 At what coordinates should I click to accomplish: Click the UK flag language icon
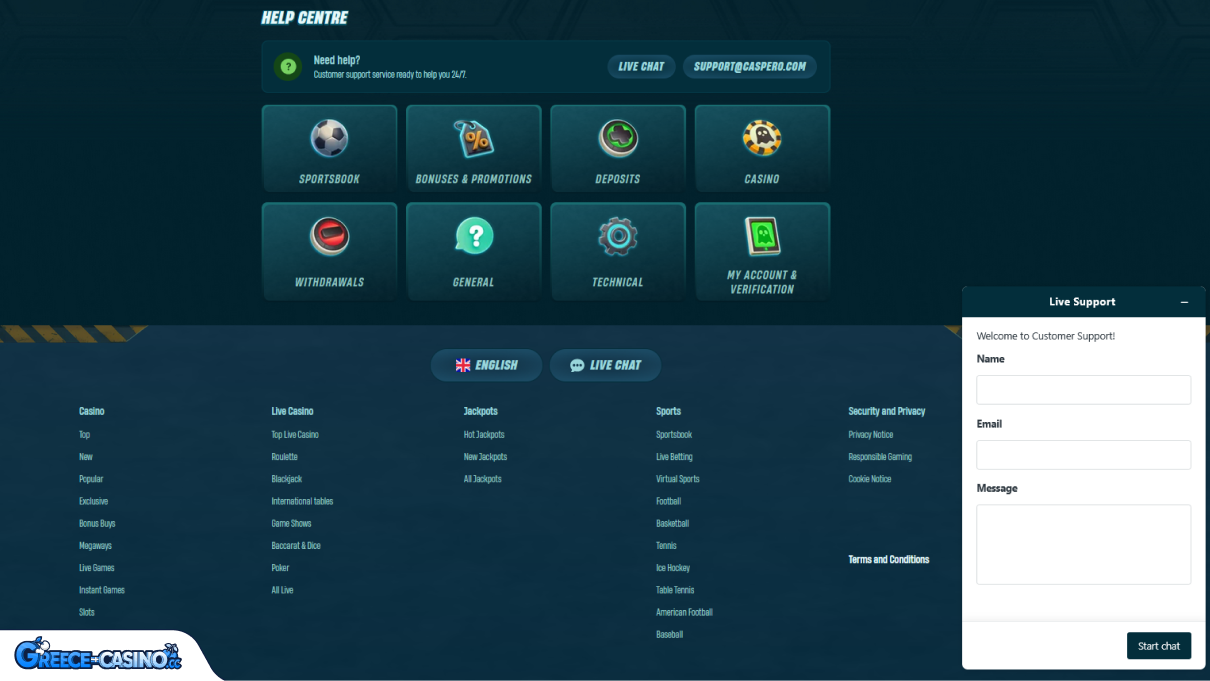tap(463, 365)
